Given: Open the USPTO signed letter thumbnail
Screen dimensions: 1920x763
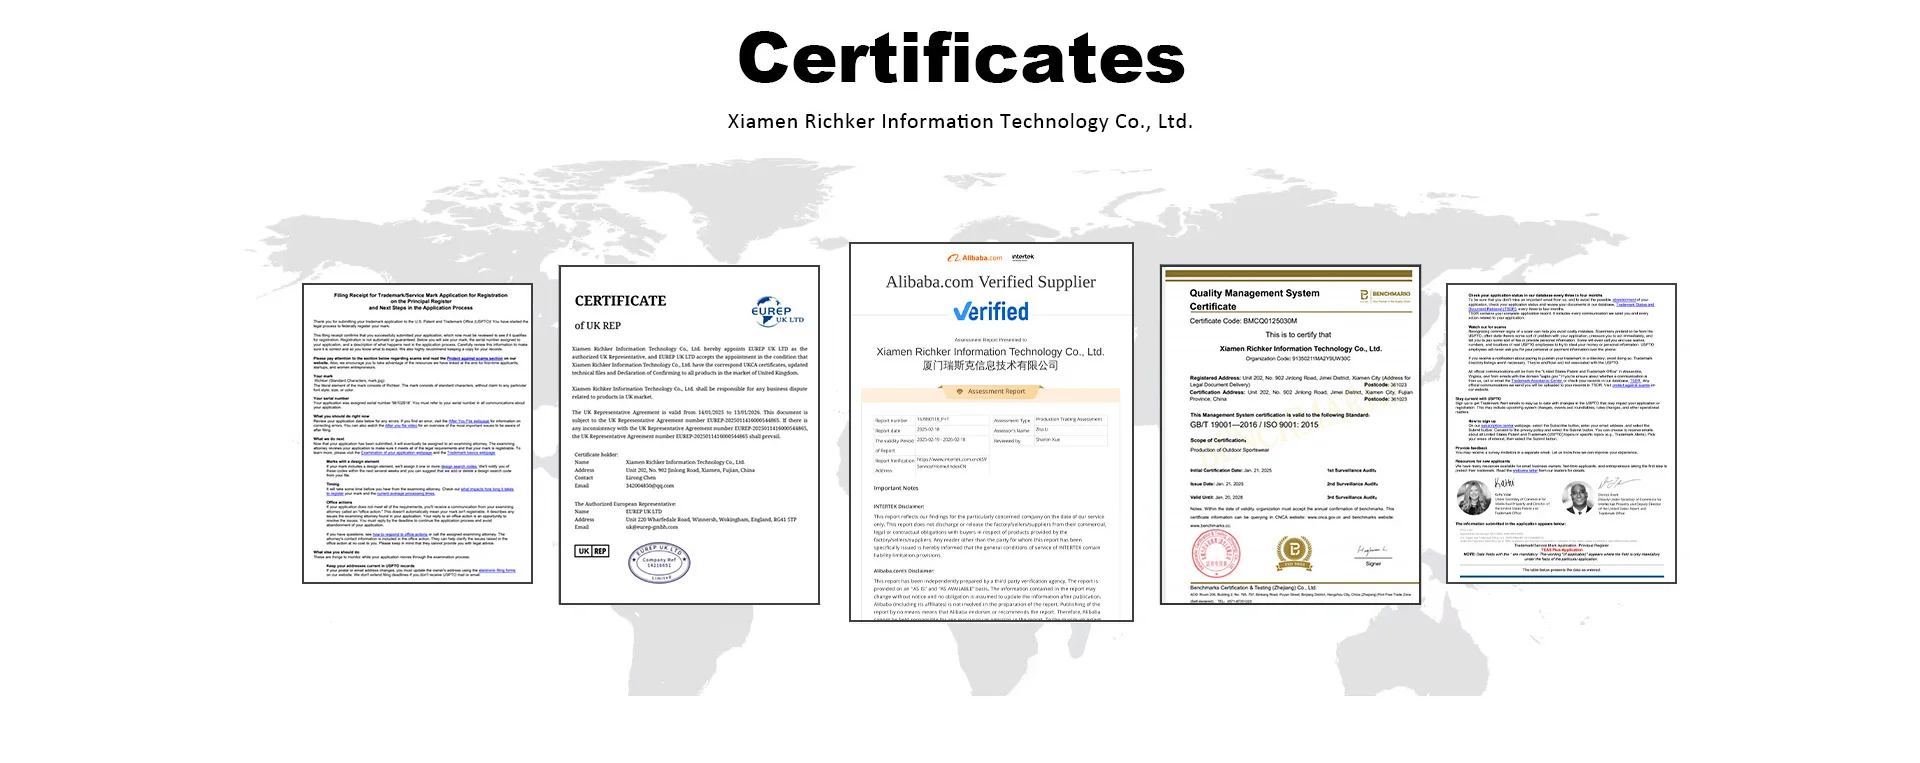Looking at the screenshot, I should tap(1561, 433).
